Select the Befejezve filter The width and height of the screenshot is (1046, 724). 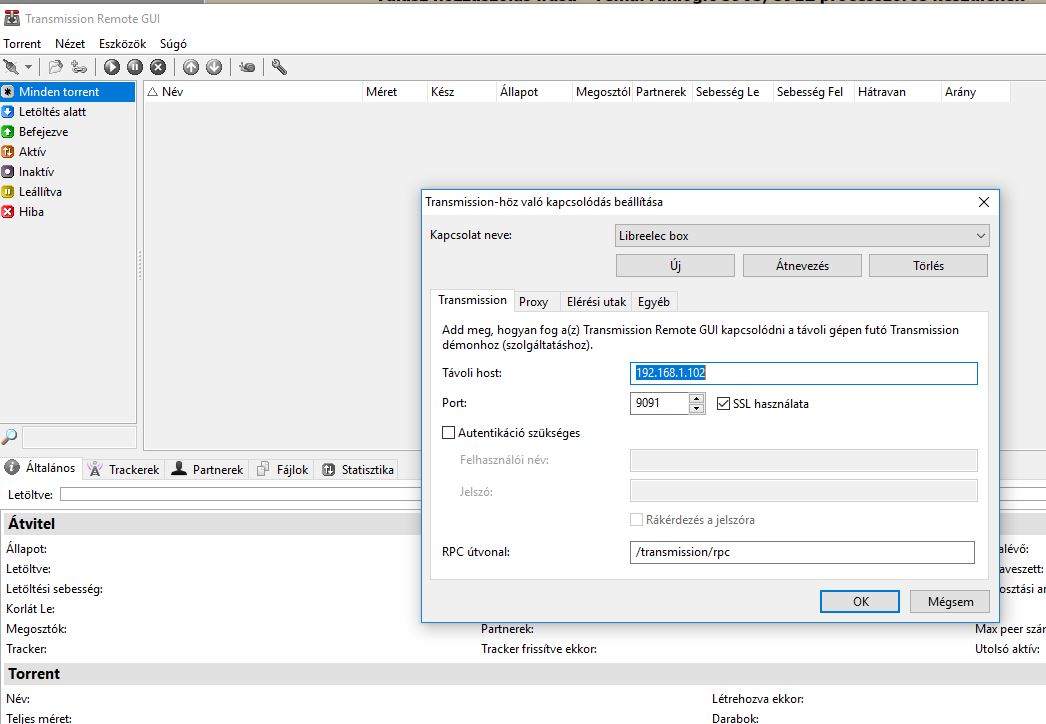[67, 131]
